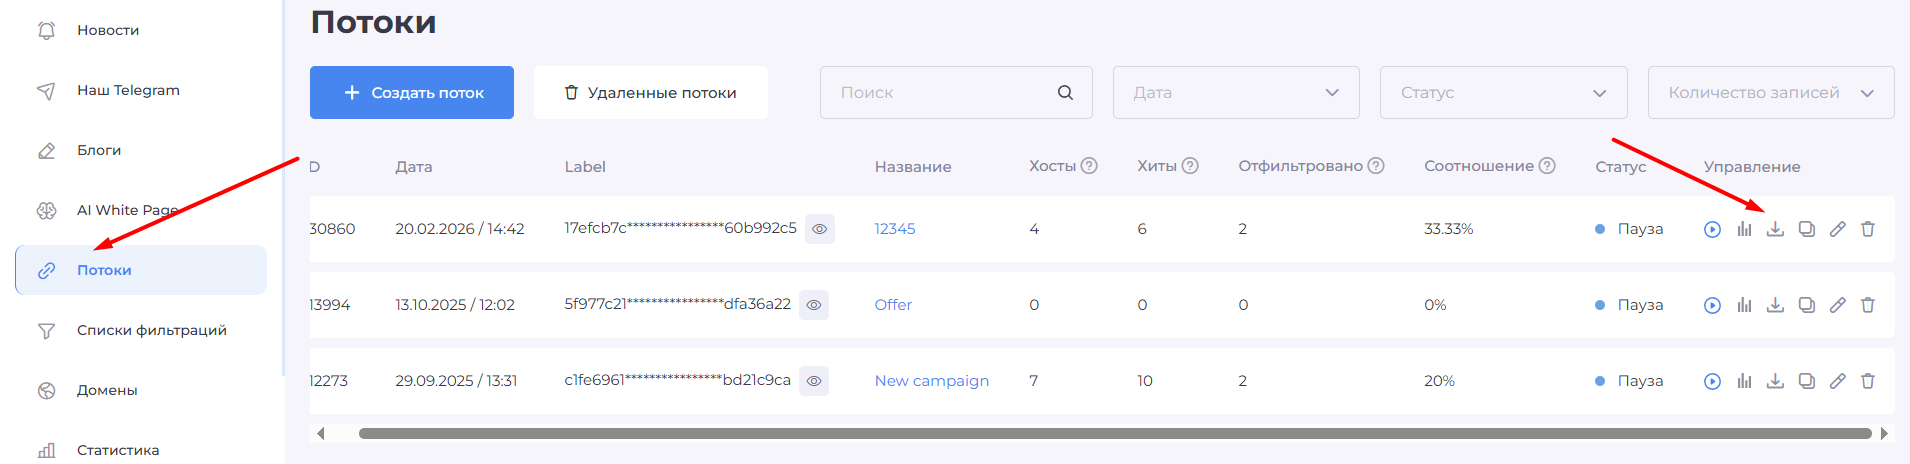Open the Статус filter dropdown
This screenshot has height=464, width=1910.
pyautogui.click(x=1503, y=92)
